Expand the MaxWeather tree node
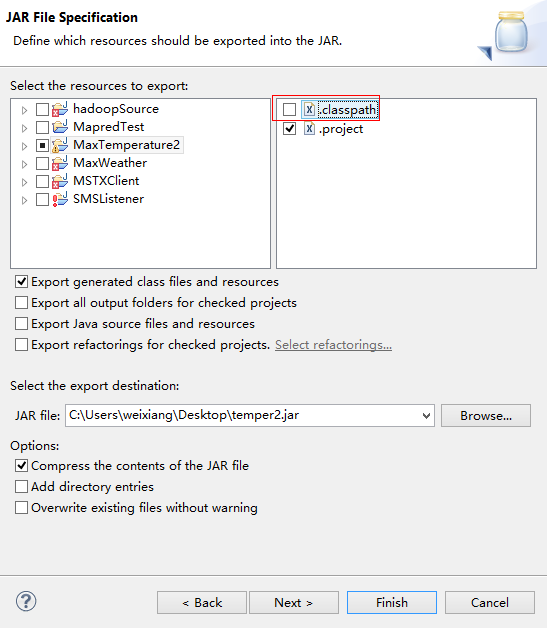This screenshot has height=628, width=547. [x=24, y=164]
